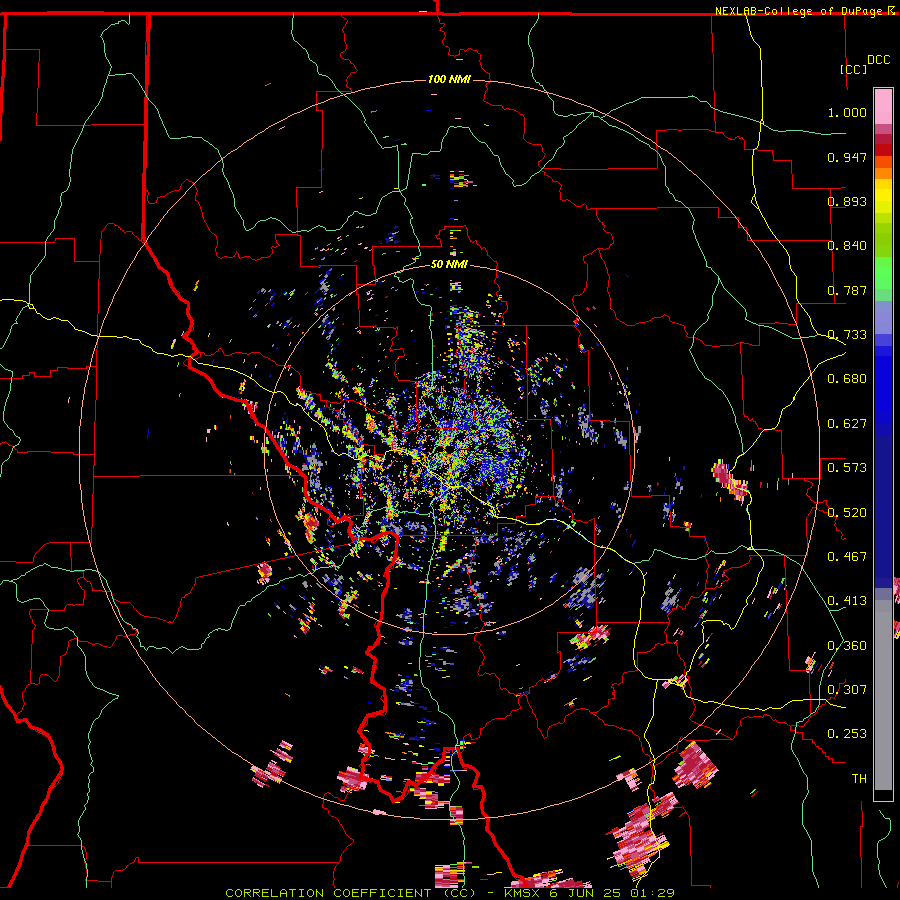Select the 0.840 scale value
This screenshot has width=900, height=900.
pyautogui.click(x=847, y=246)
